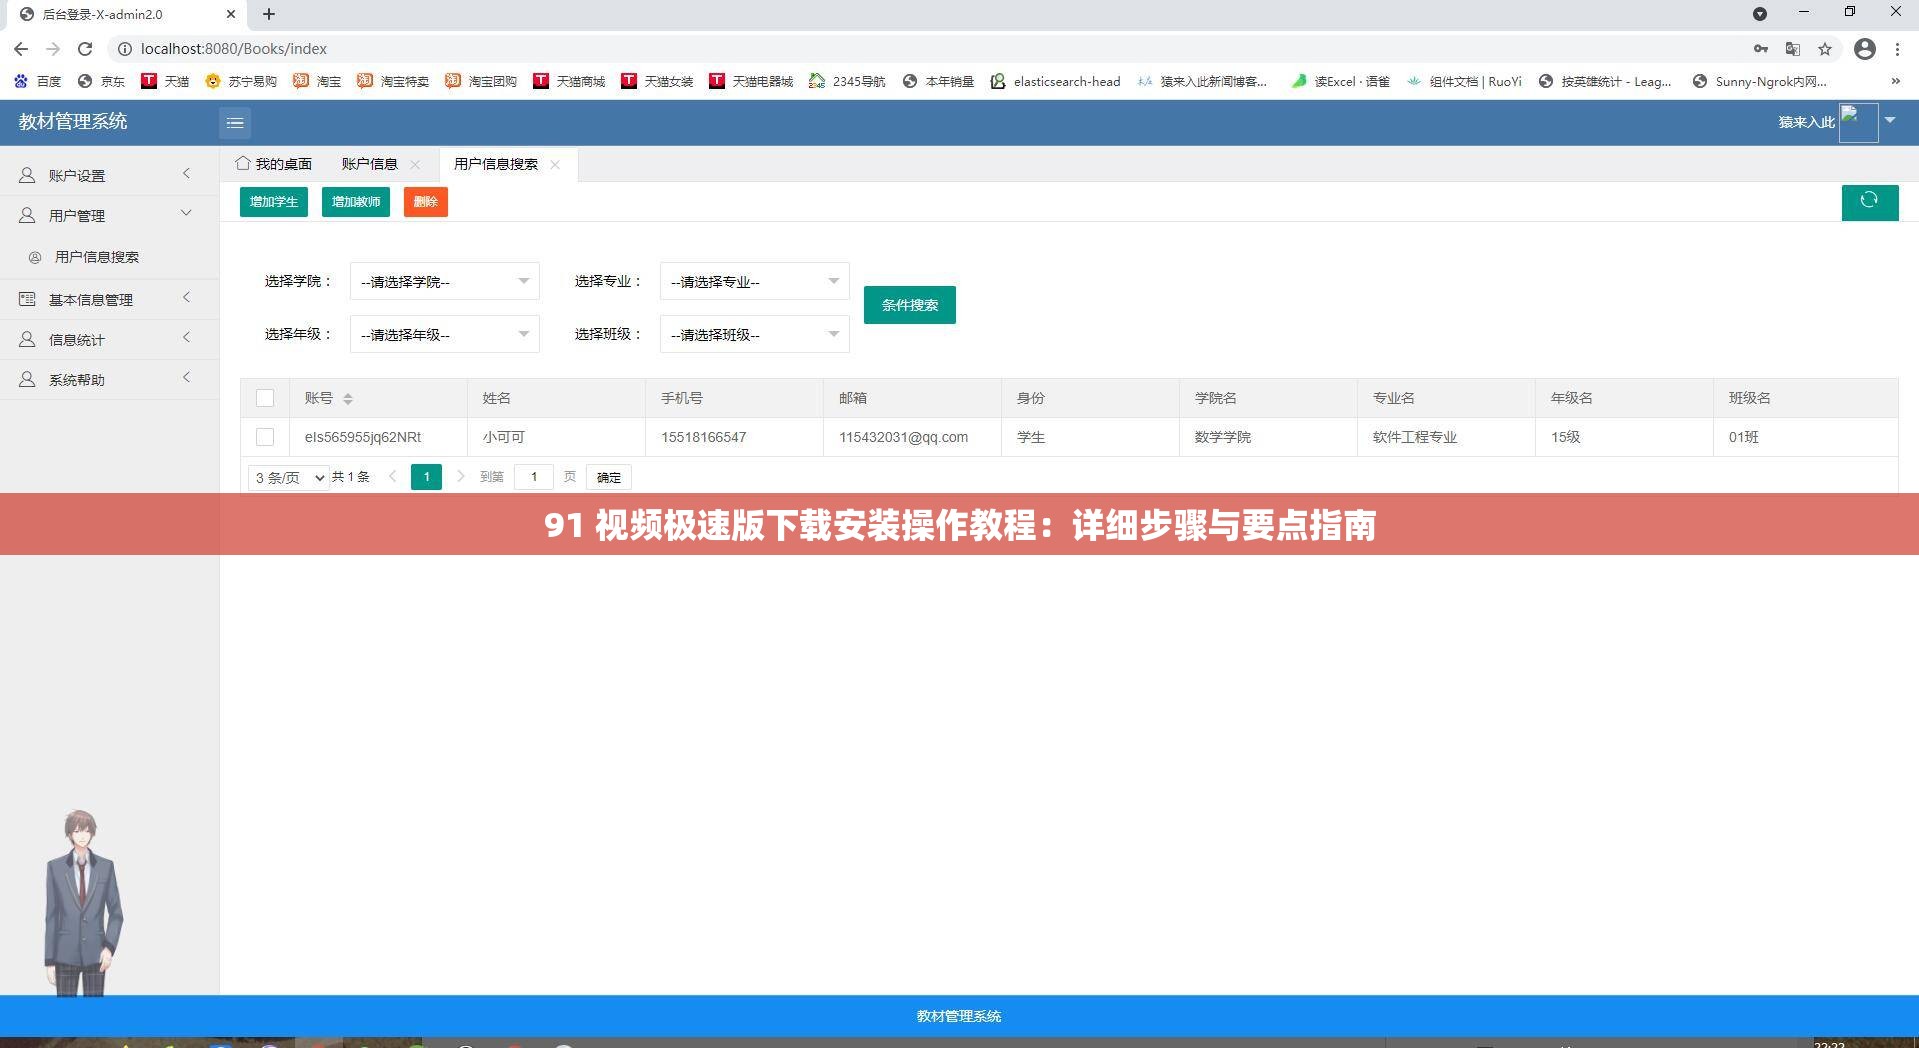Check the row checkbox for 小可可
This screenshot has height=1048, width=1919.
265,437
